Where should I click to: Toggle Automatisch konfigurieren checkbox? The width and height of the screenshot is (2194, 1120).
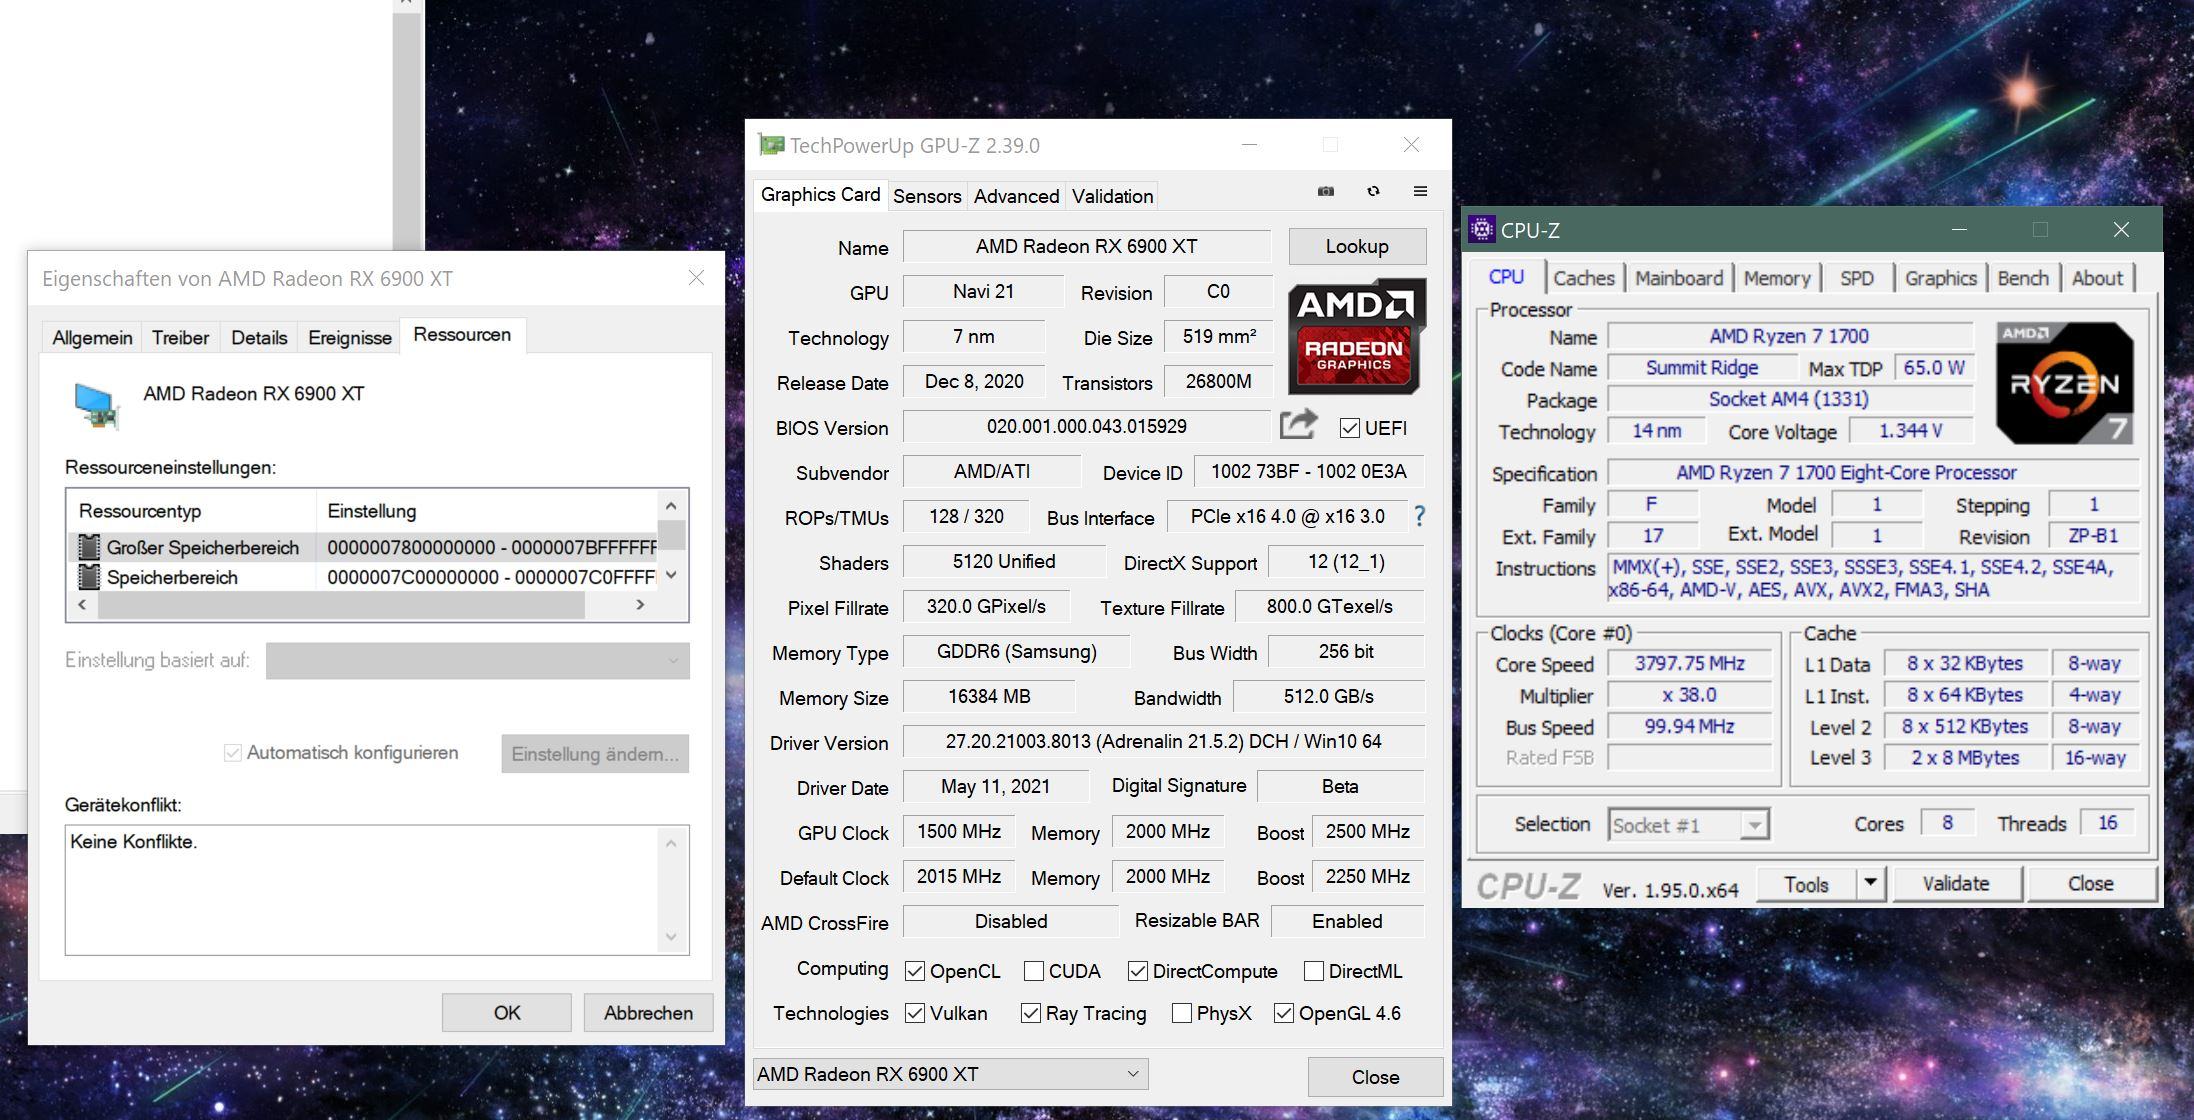point(232,752)
